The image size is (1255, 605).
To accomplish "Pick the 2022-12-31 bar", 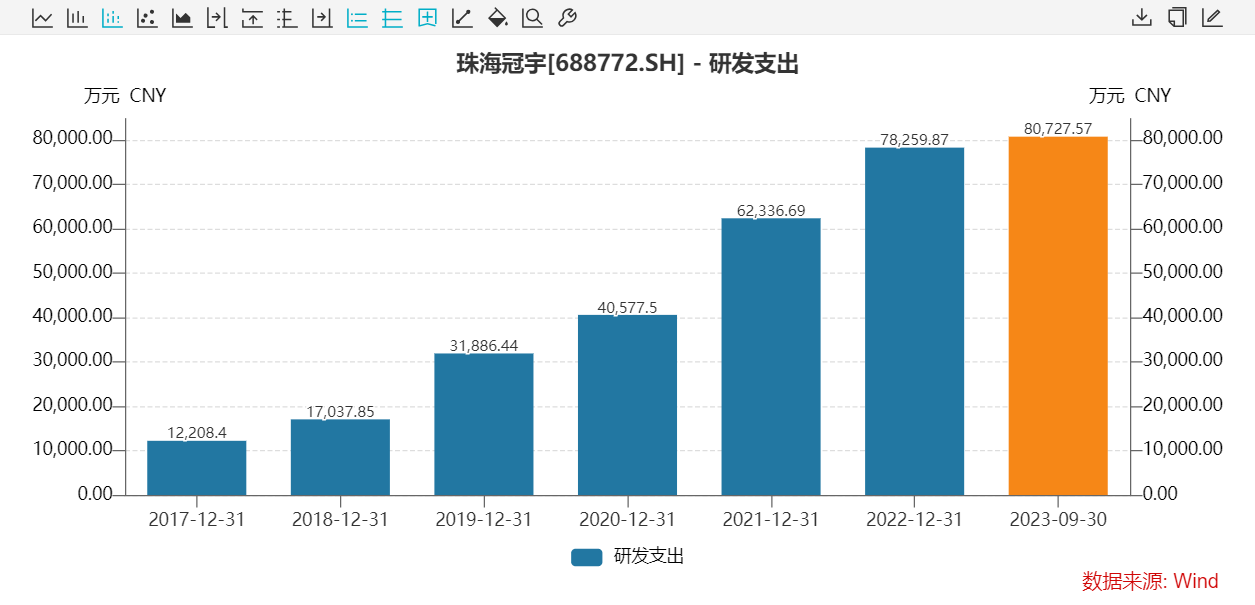I will click(x=915, y=321).
